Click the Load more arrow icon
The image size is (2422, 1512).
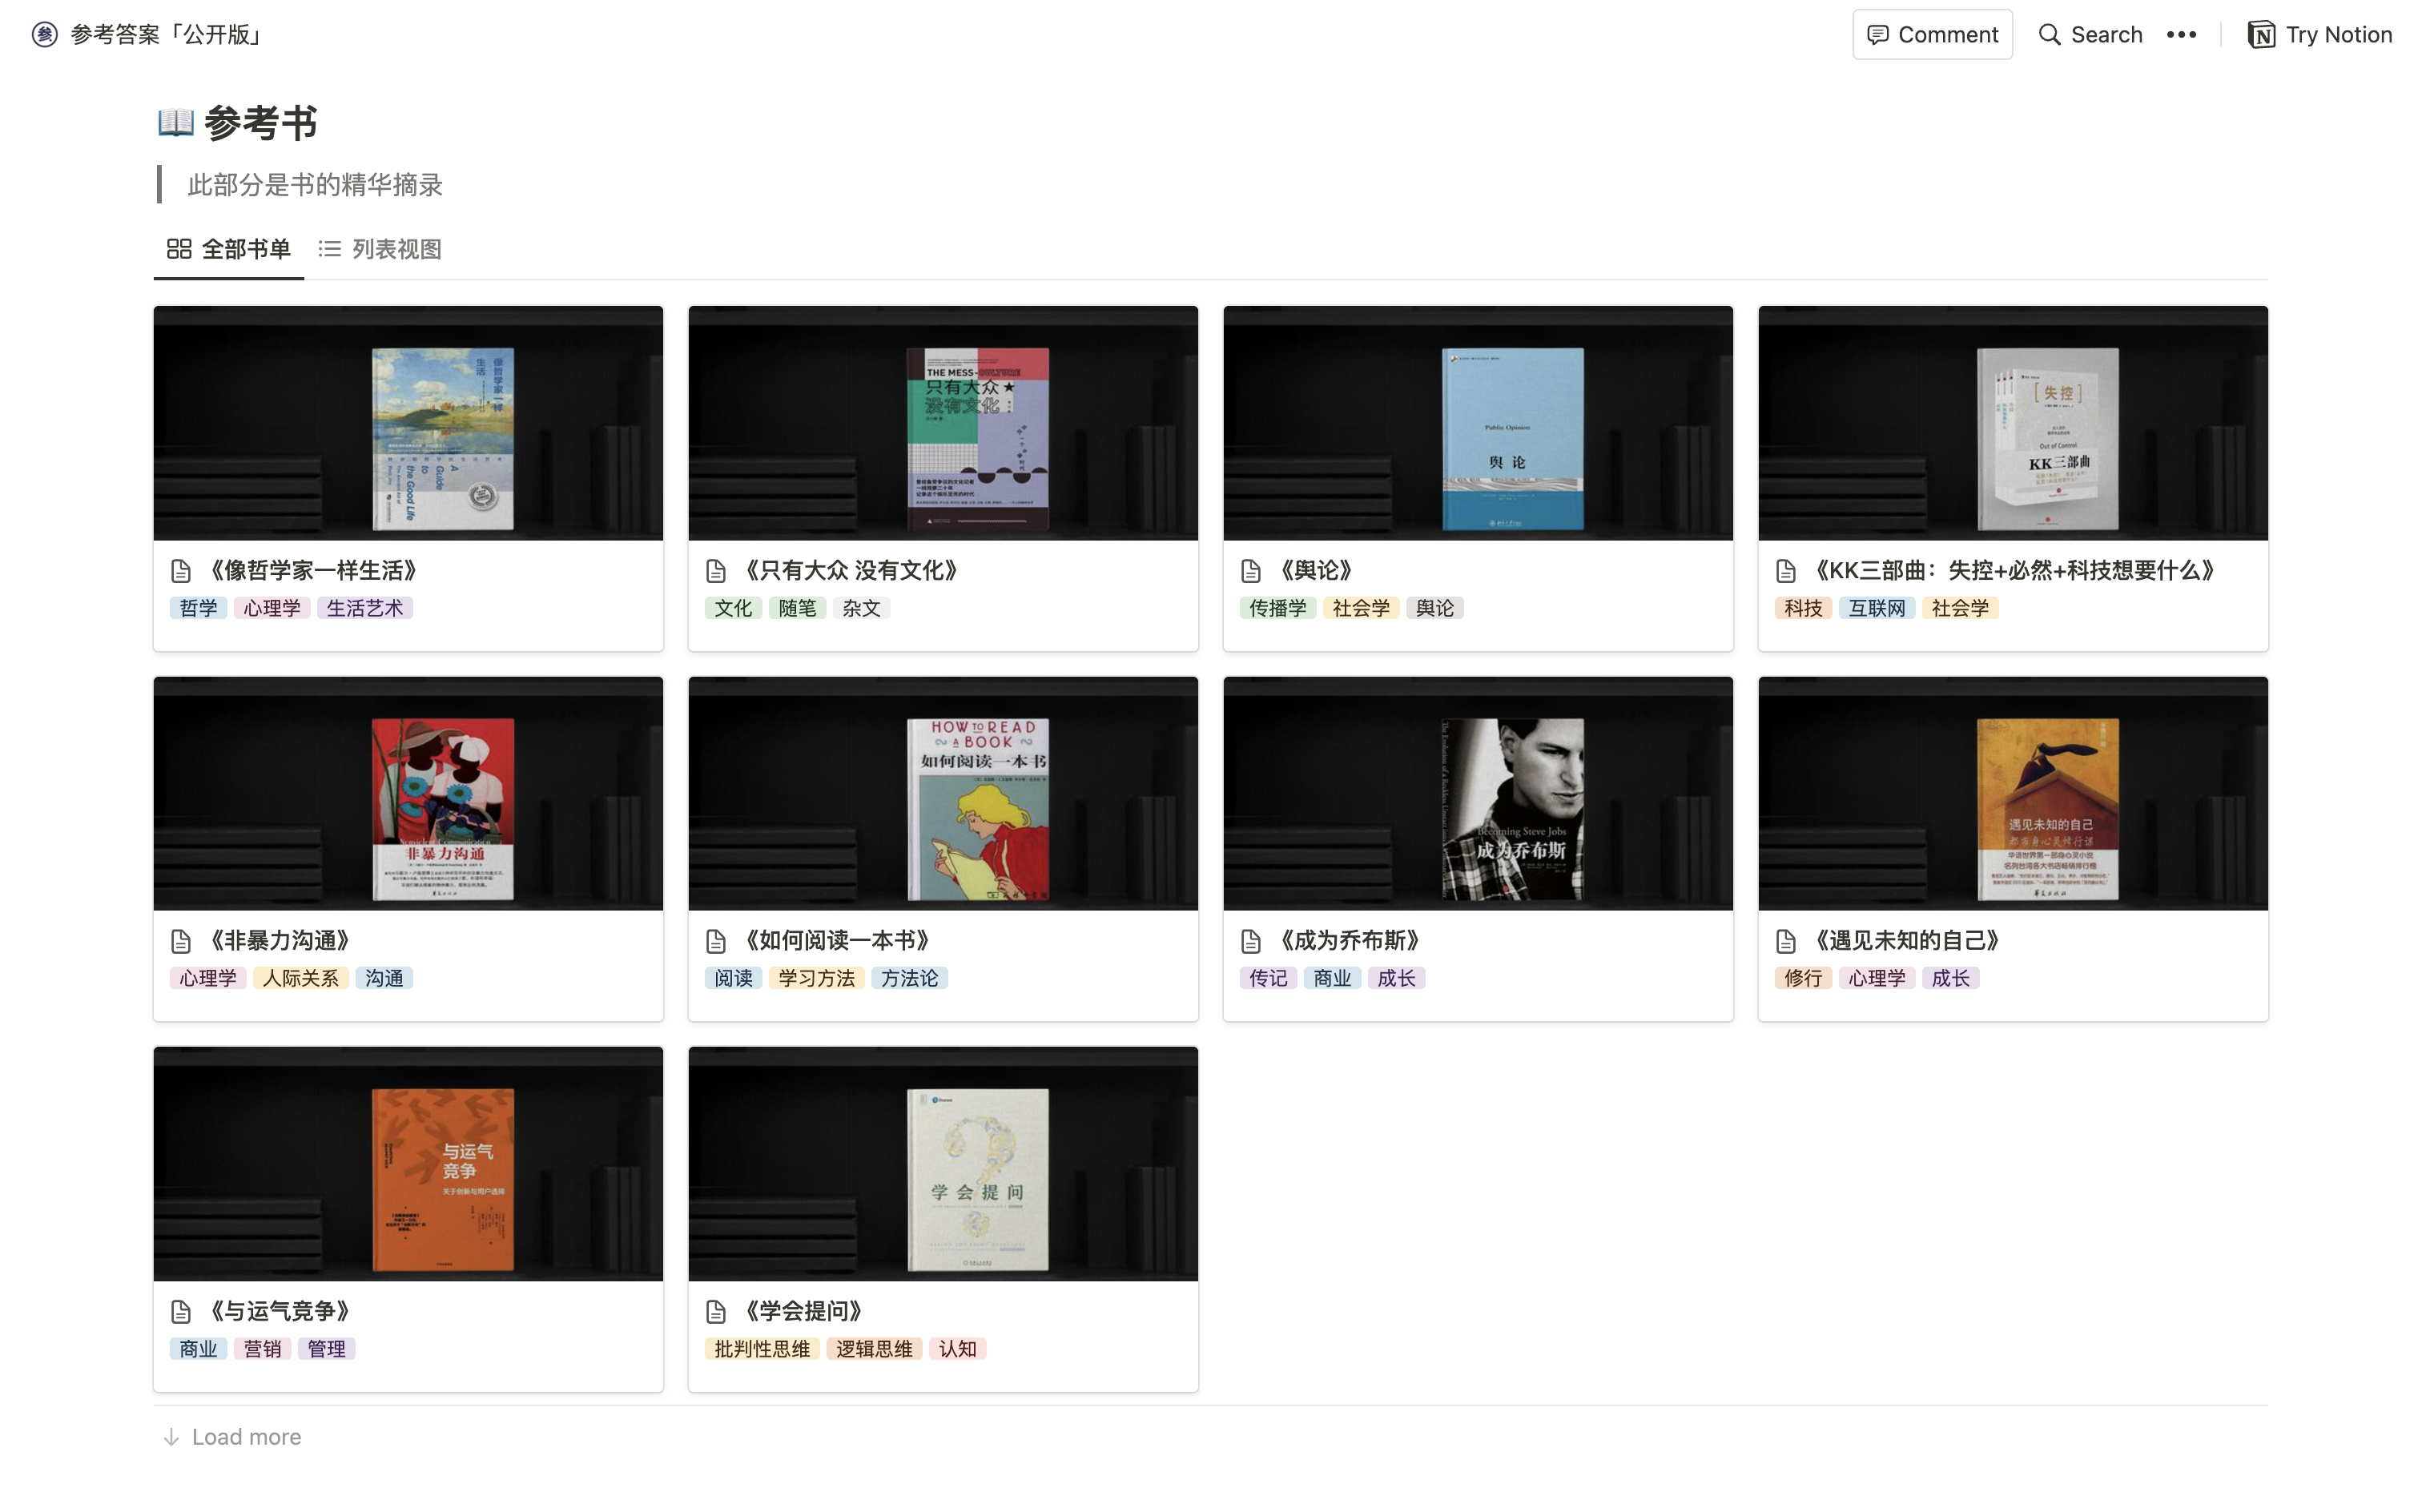click(x=172, y=1437)
